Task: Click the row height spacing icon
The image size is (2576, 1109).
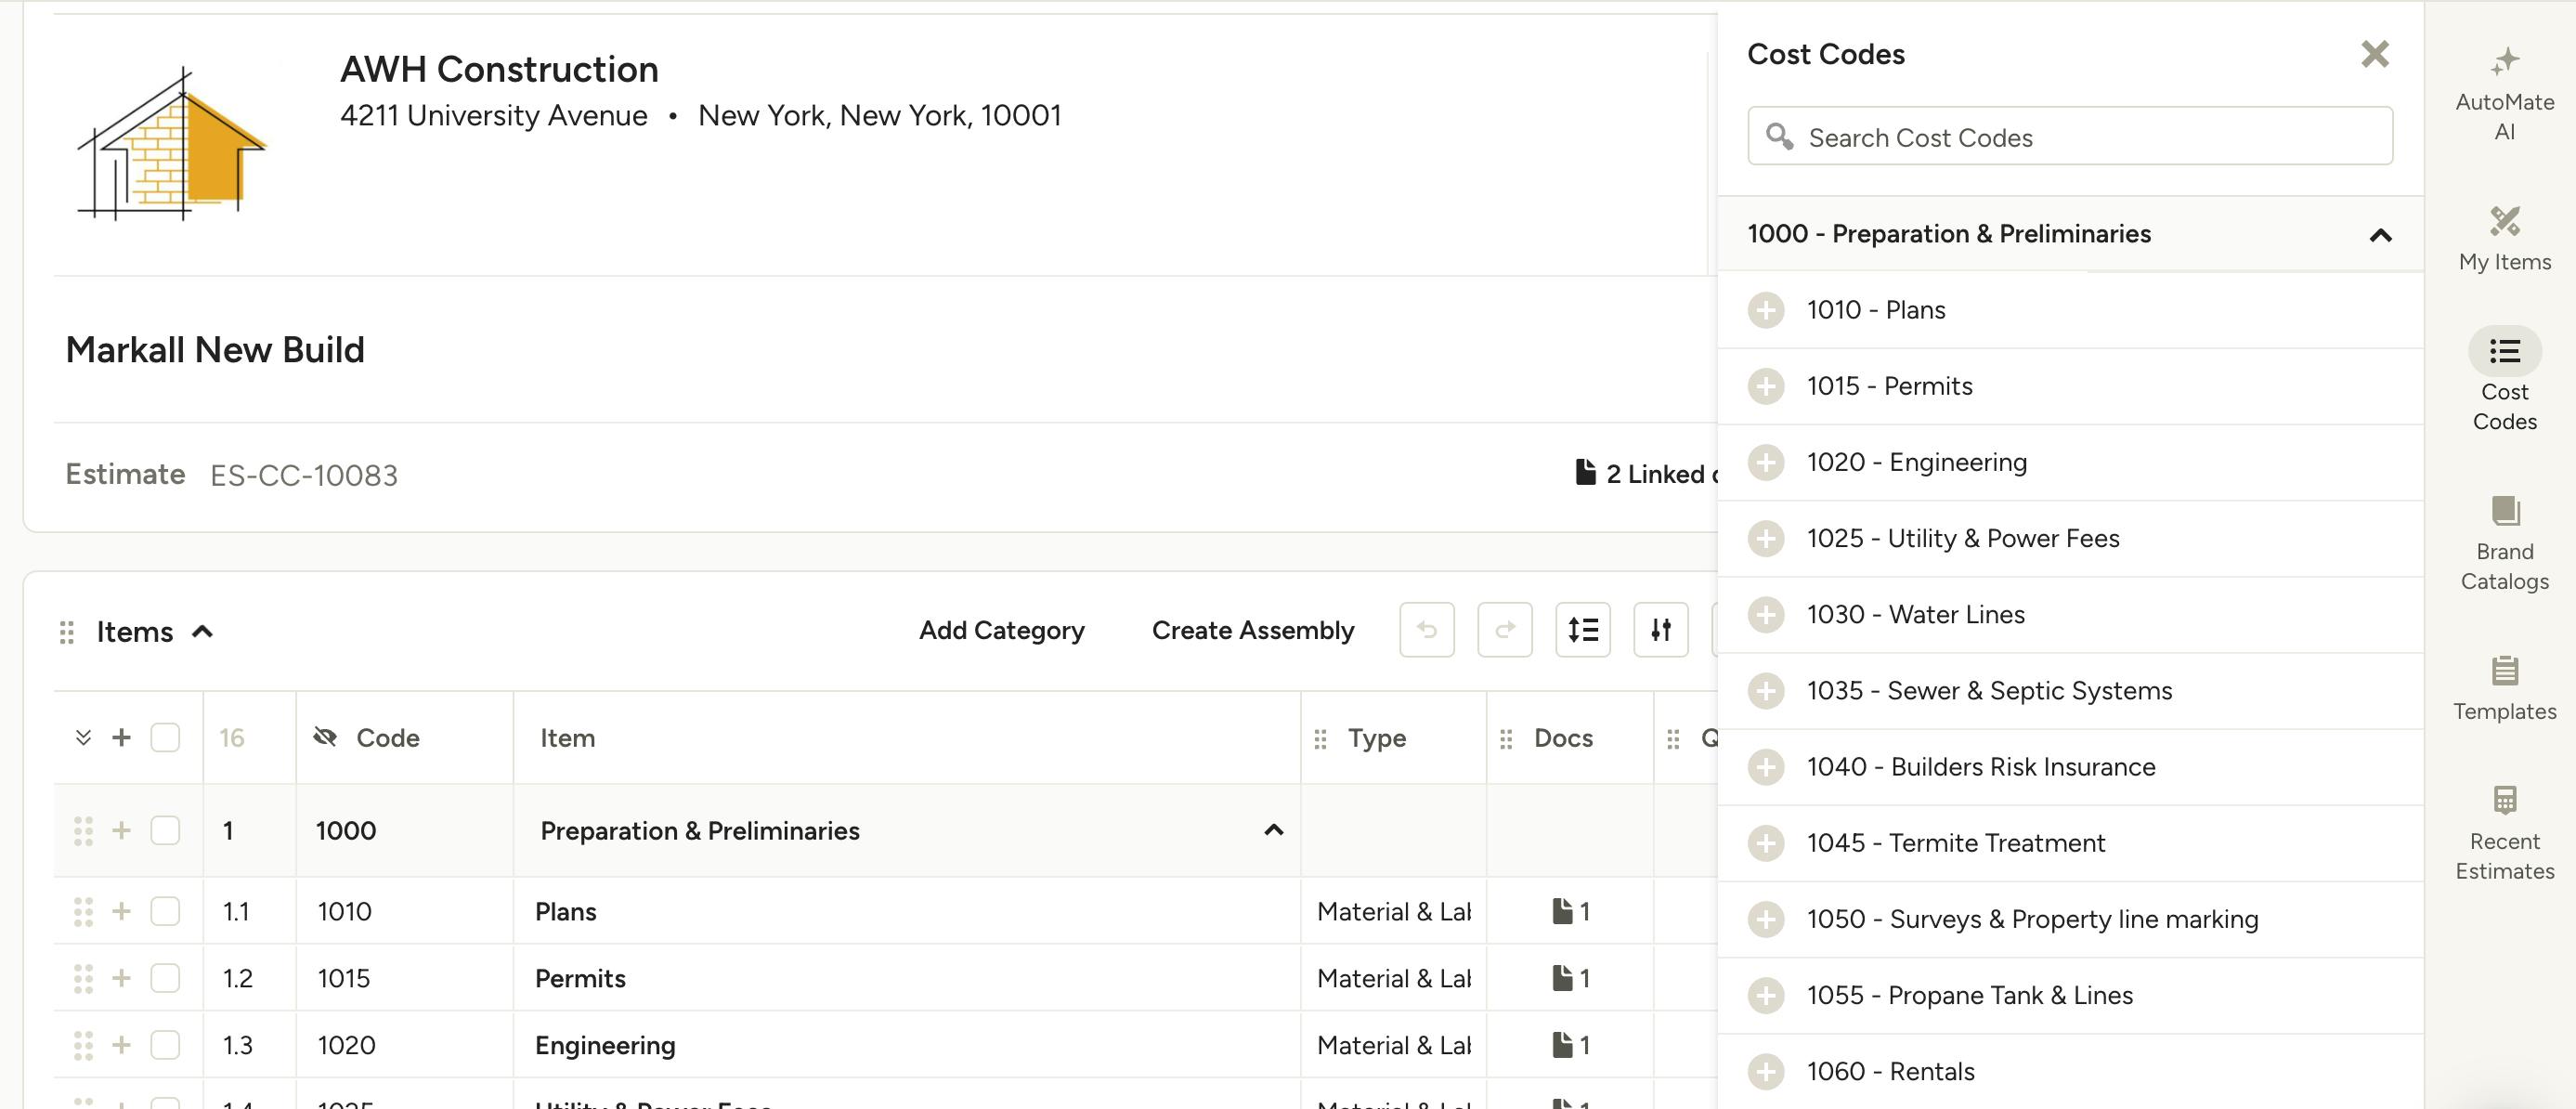Action: [x=1582, y=630]
